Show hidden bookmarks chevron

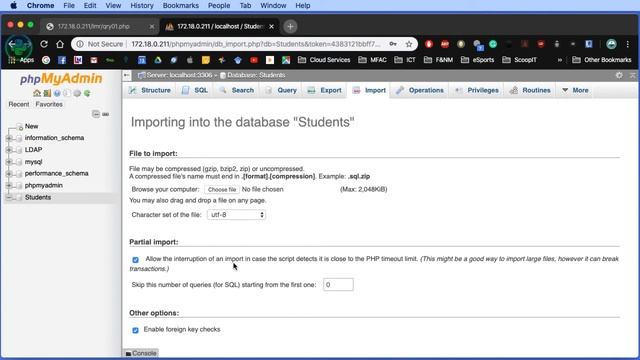(560, 60)
